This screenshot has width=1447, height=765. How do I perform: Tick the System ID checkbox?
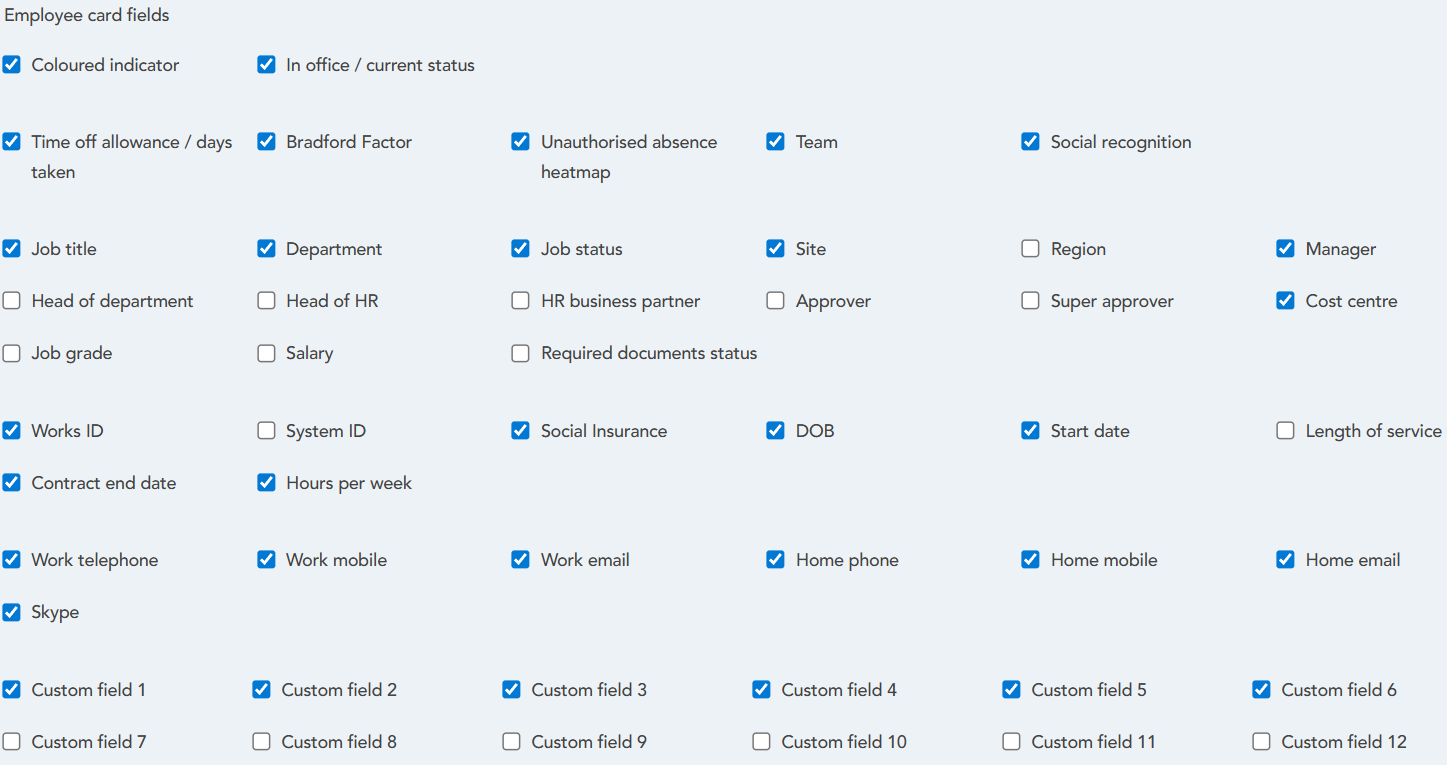click(x=266, y=431)
